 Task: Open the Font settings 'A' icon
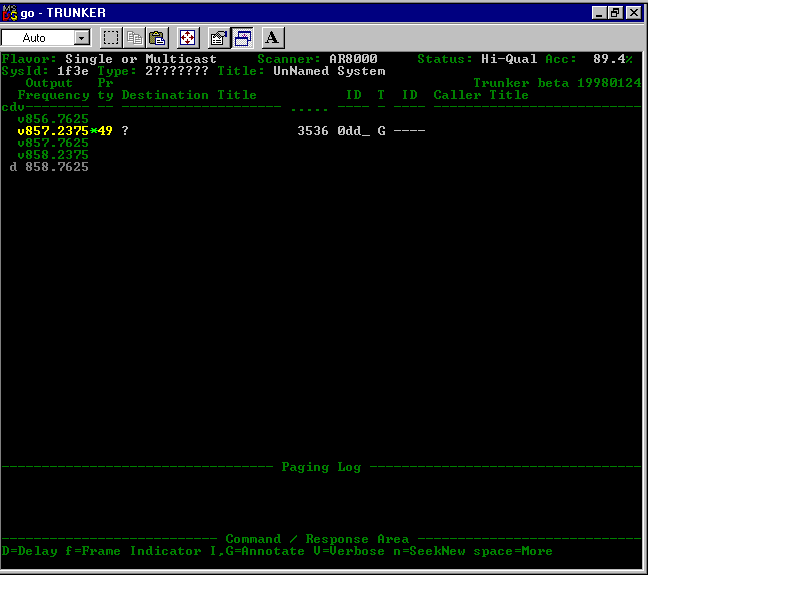tap(273, 38)
